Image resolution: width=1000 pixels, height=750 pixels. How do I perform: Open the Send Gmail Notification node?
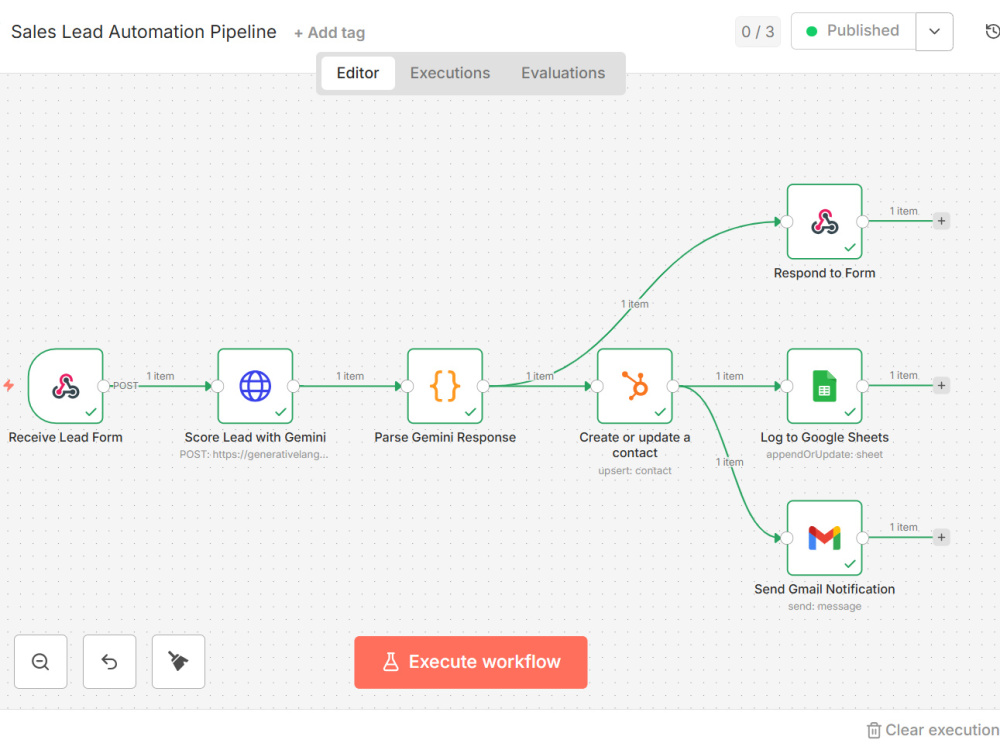click(825, 538)
